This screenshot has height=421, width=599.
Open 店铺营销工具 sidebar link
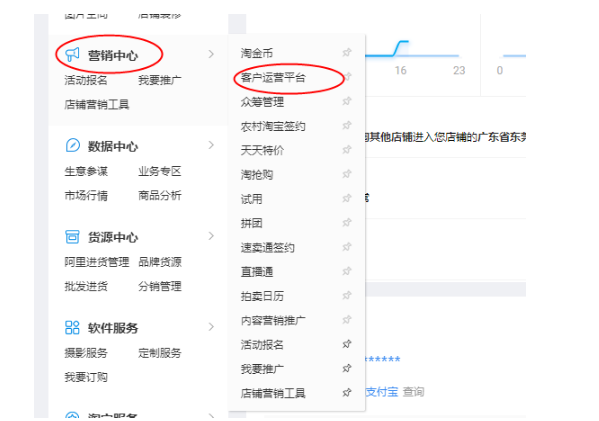[x=97, y=104]
